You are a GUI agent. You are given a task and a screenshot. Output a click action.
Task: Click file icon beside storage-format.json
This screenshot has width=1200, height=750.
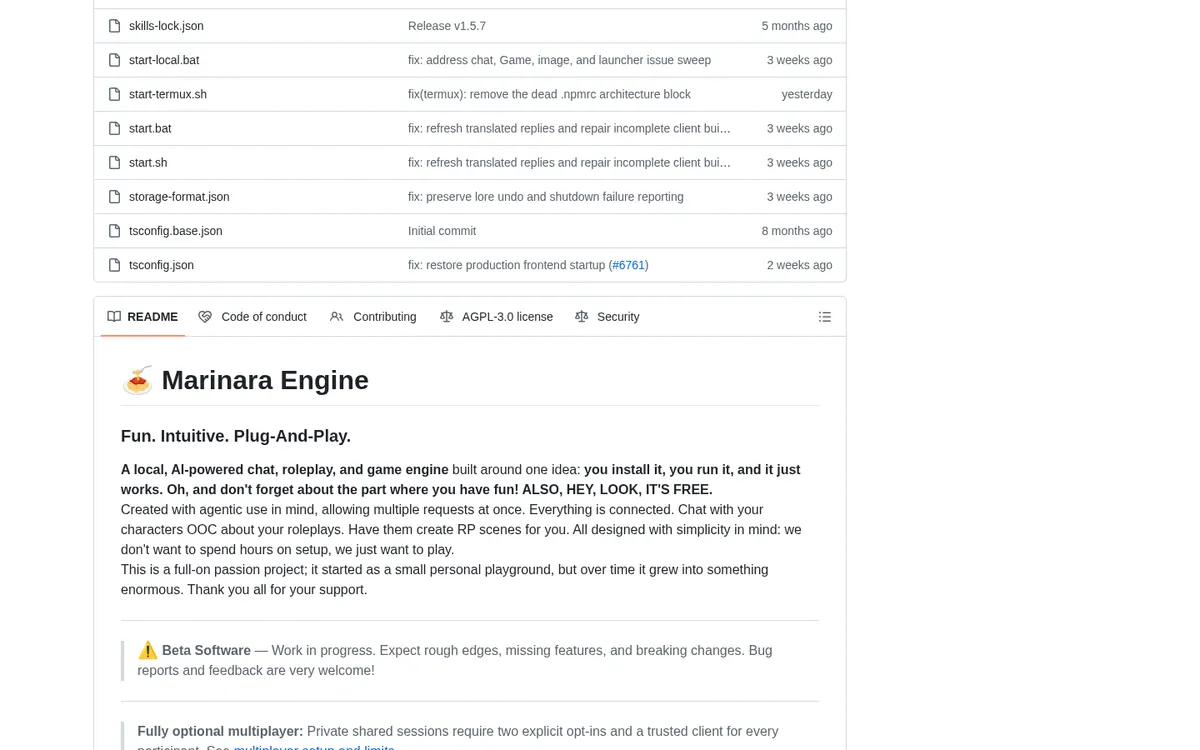tap(115, 197)
